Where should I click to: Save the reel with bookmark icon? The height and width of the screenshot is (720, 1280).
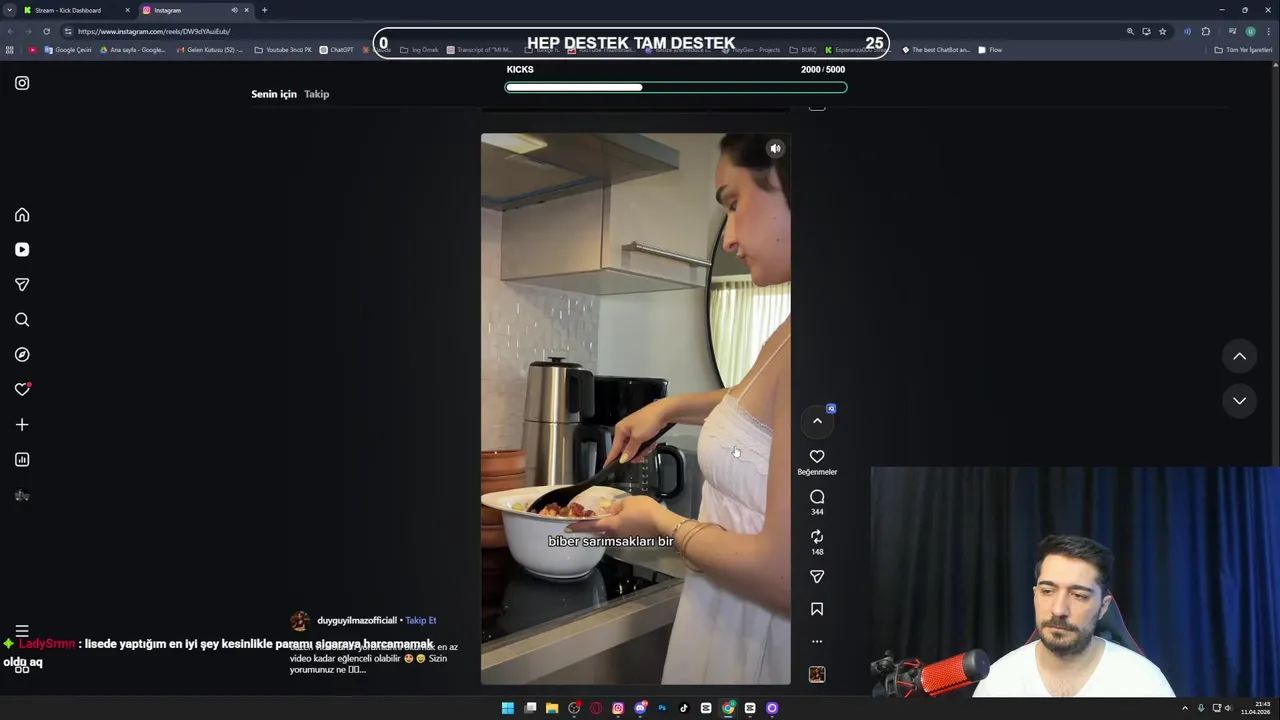[x=817, y=609]
